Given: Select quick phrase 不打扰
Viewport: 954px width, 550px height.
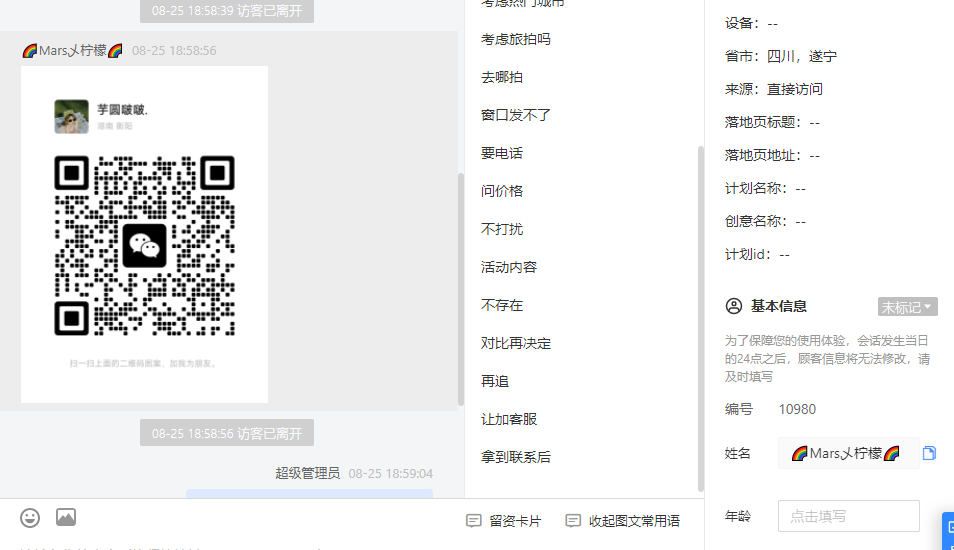Looking at the screenshot, I should pos(501,229).
